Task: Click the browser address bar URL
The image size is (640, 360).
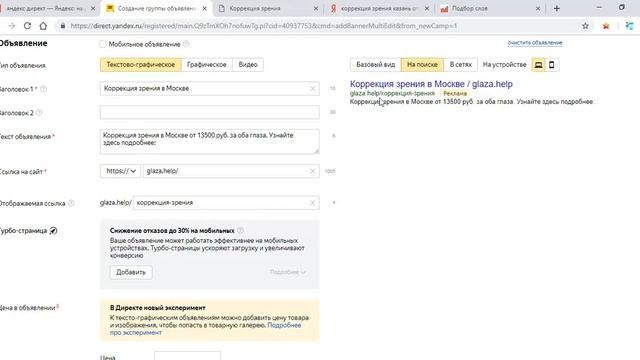Action: pos(264,26)
